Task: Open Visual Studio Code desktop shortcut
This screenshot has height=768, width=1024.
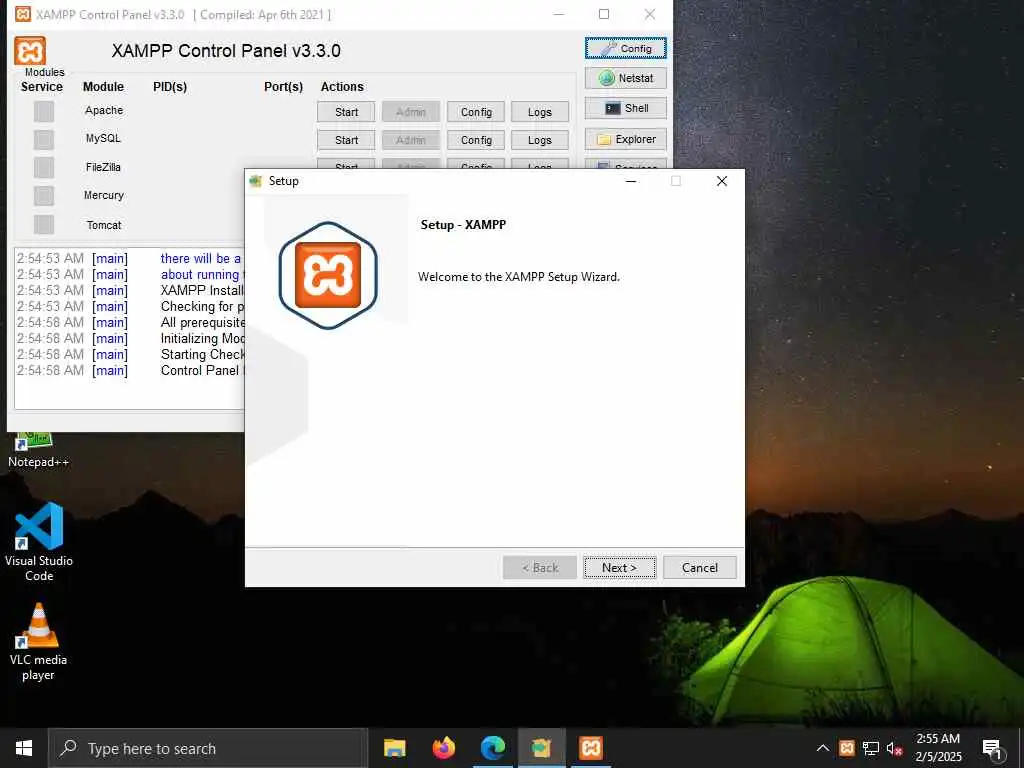Action: click(39, 541)
